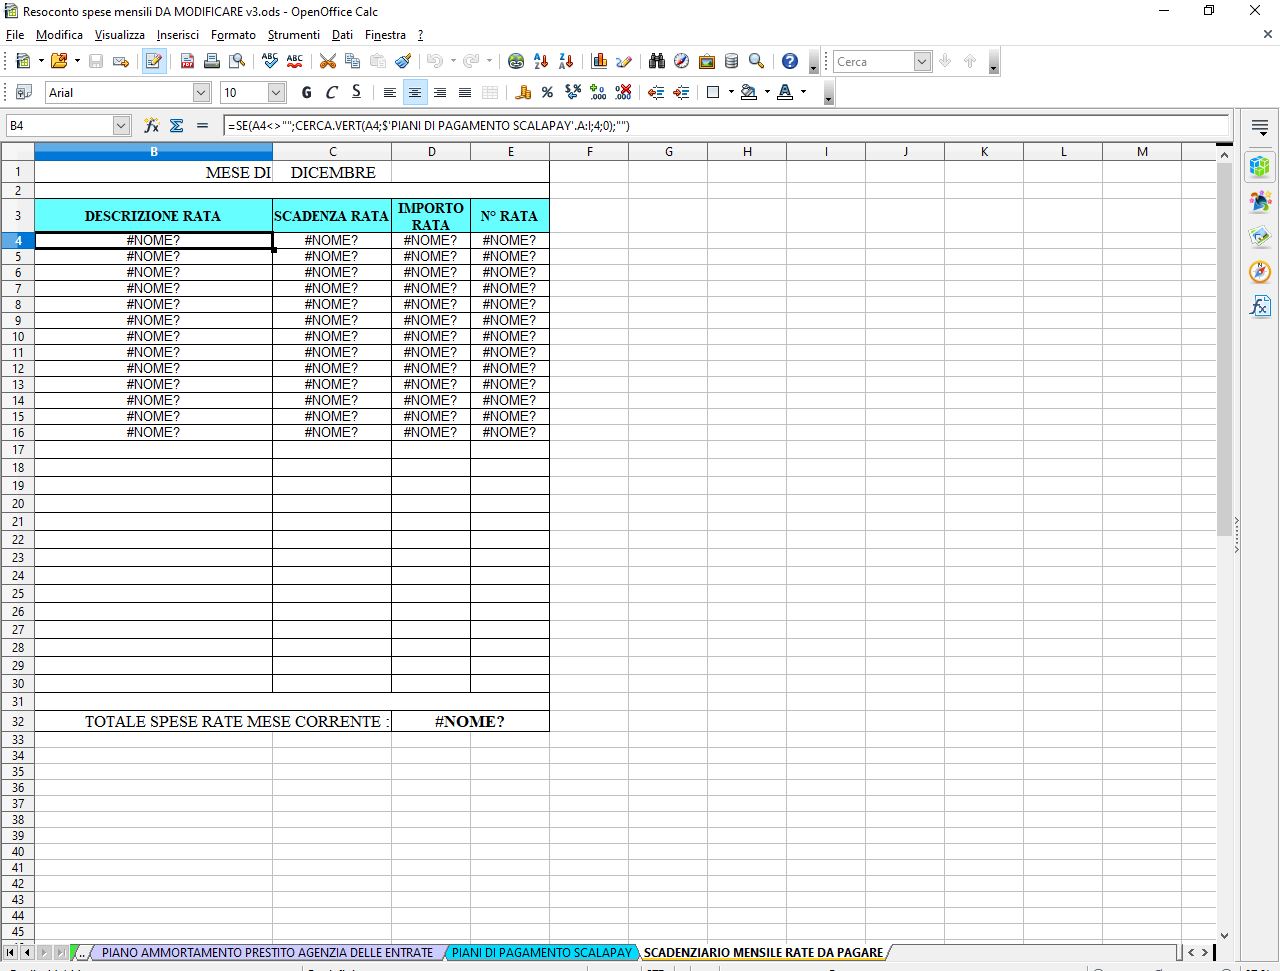Toggle Edit File mode

(154, 61)
